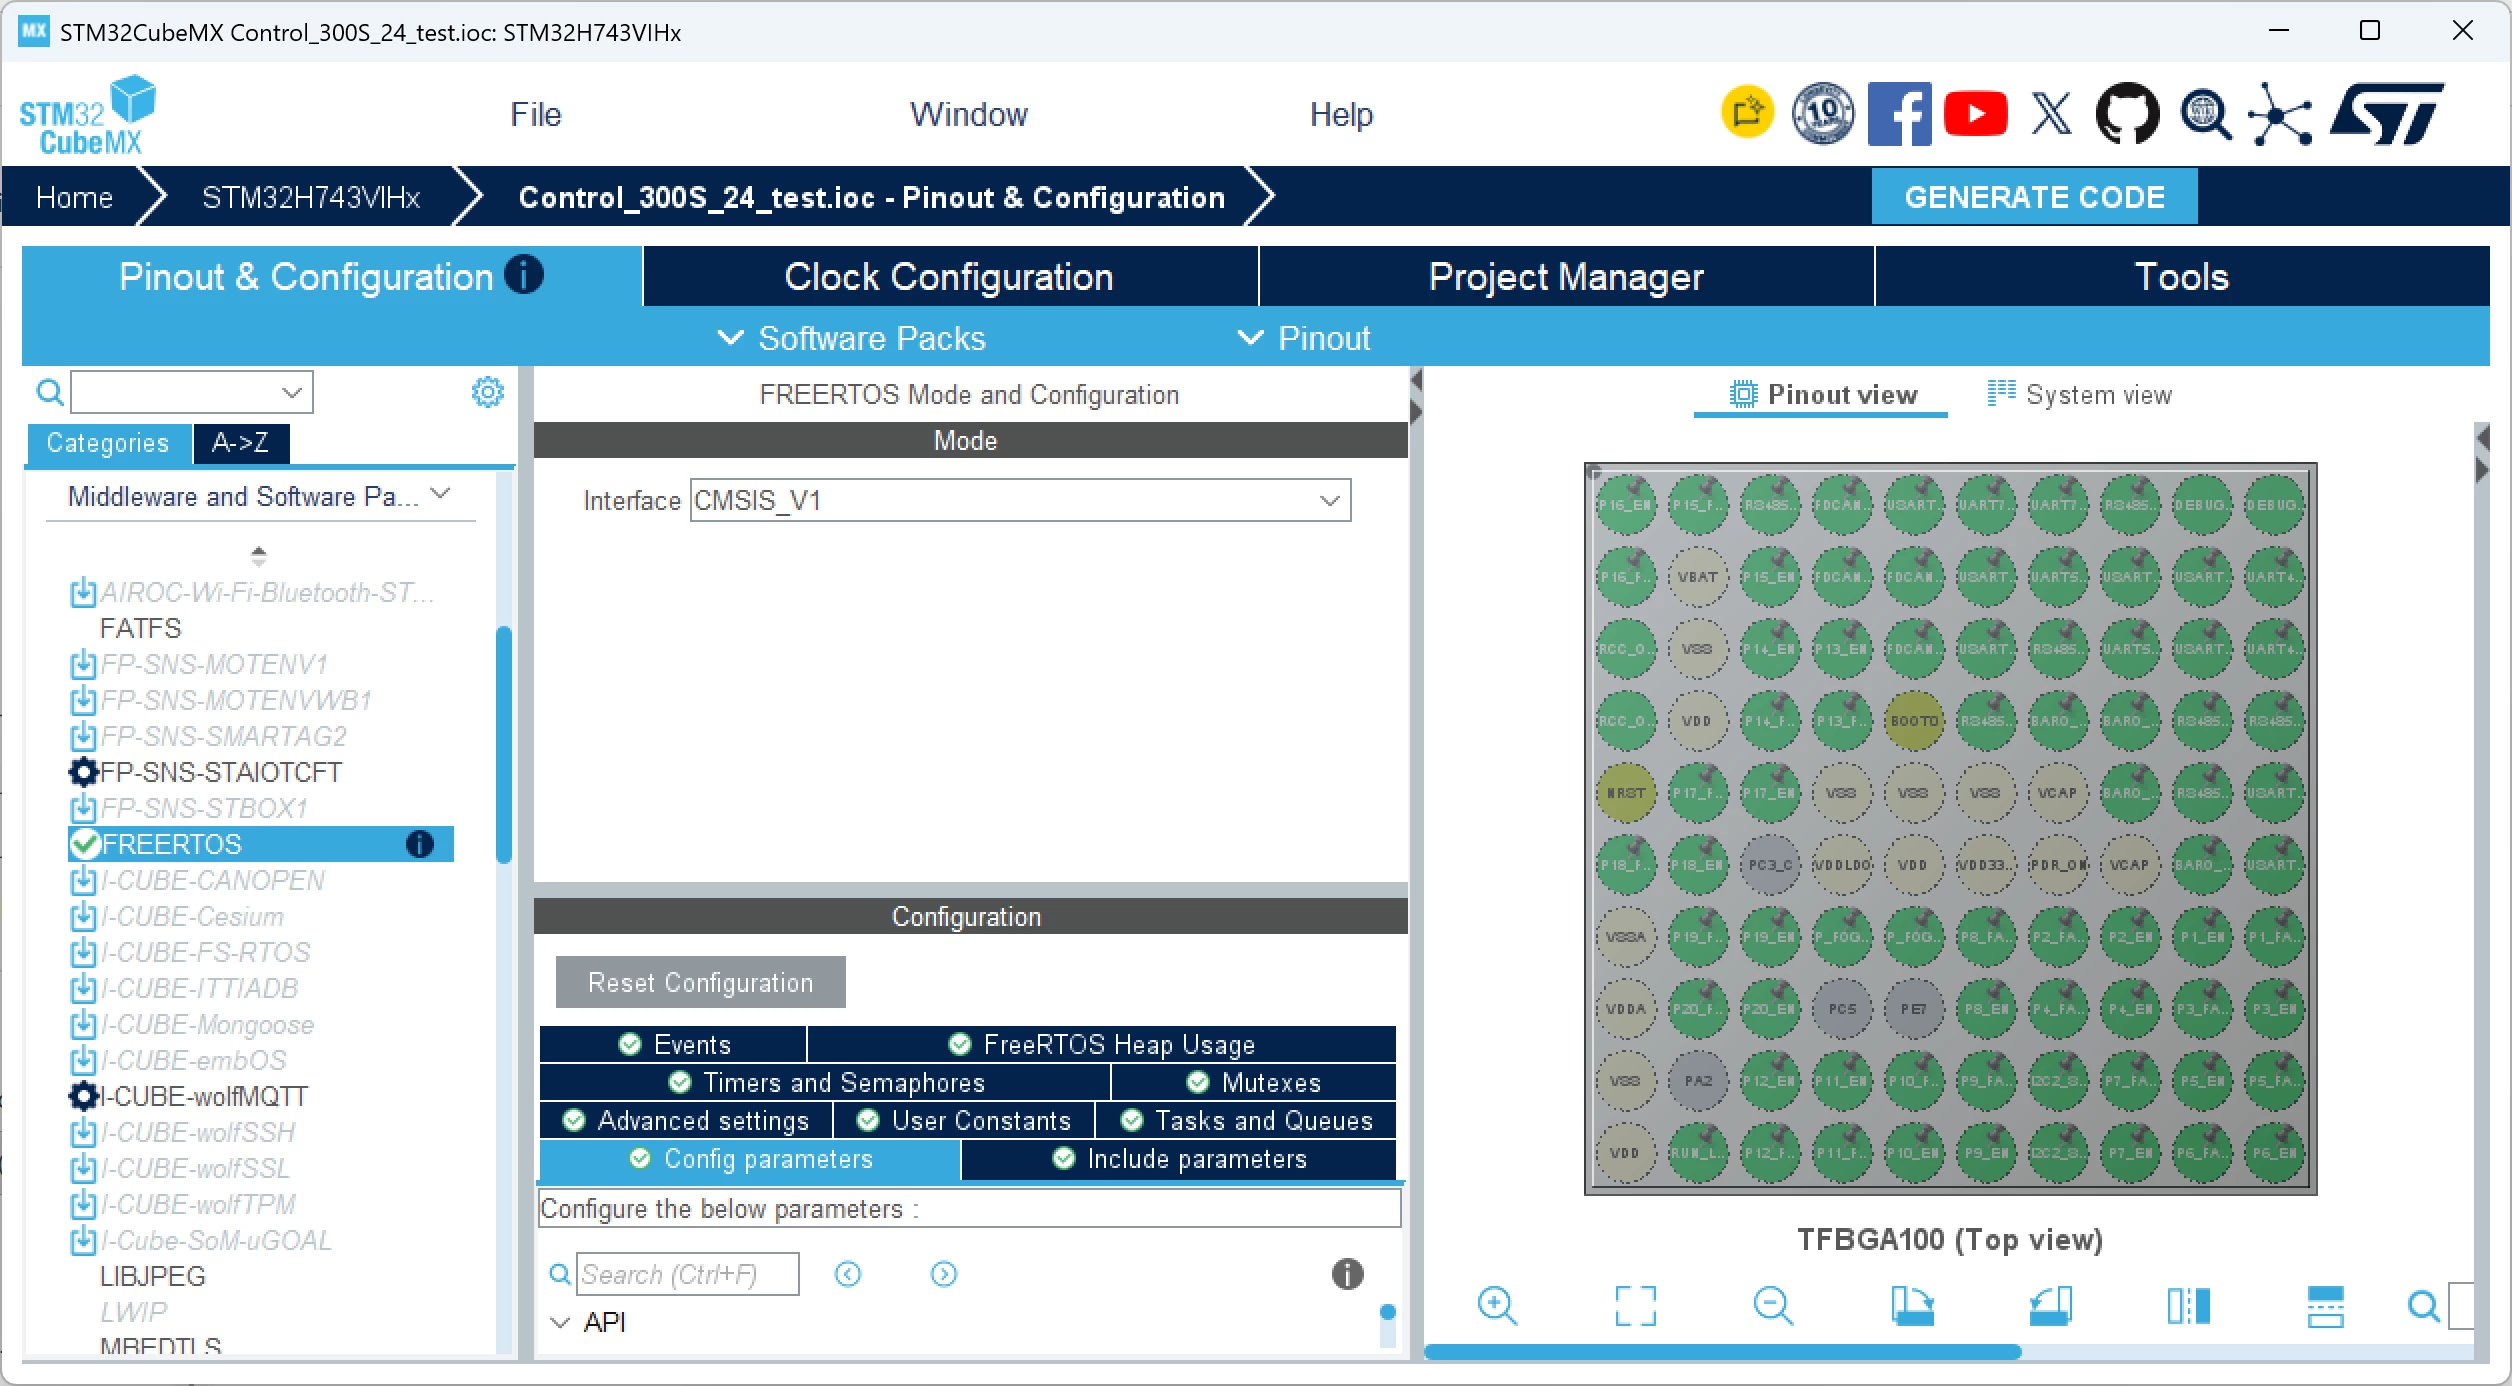
Task: Open the Help menu
Action: [1342, 114]
